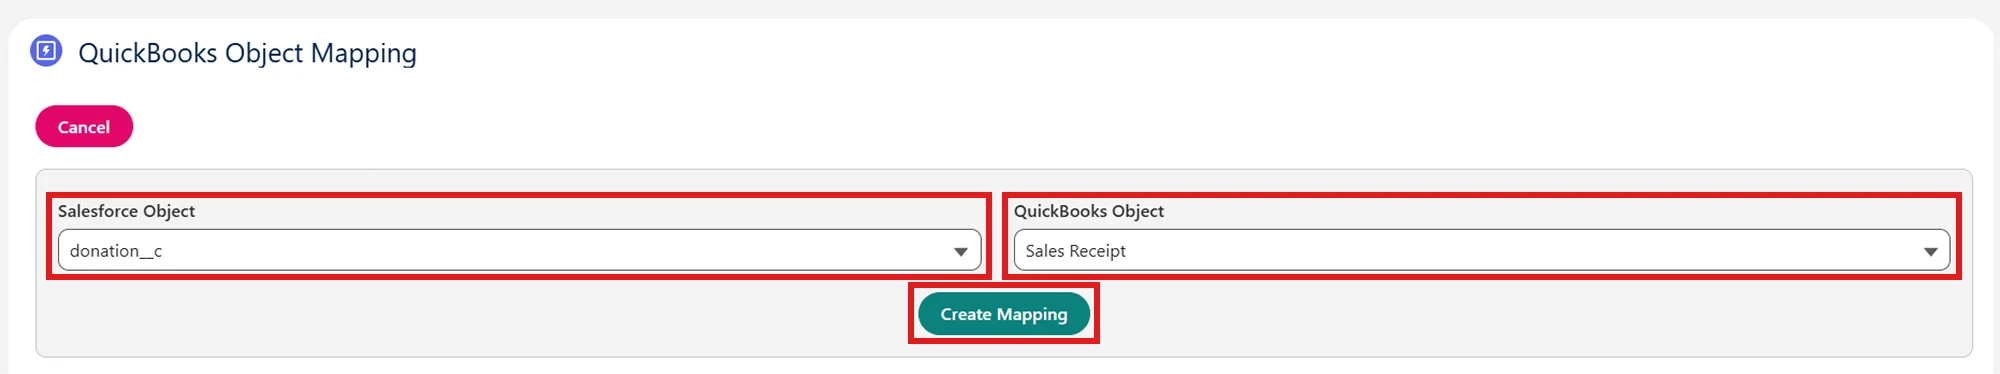Cancel the object mapping
Image resolution: width=2000 pixels, height=374 pixels.
(84, 126)
